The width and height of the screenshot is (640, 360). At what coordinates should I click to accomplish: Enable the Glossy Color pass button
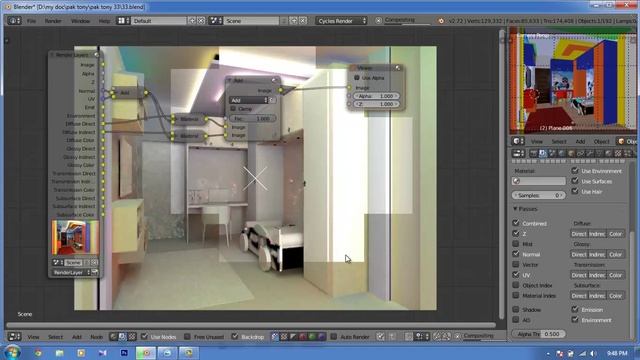(x=616, y=254)
